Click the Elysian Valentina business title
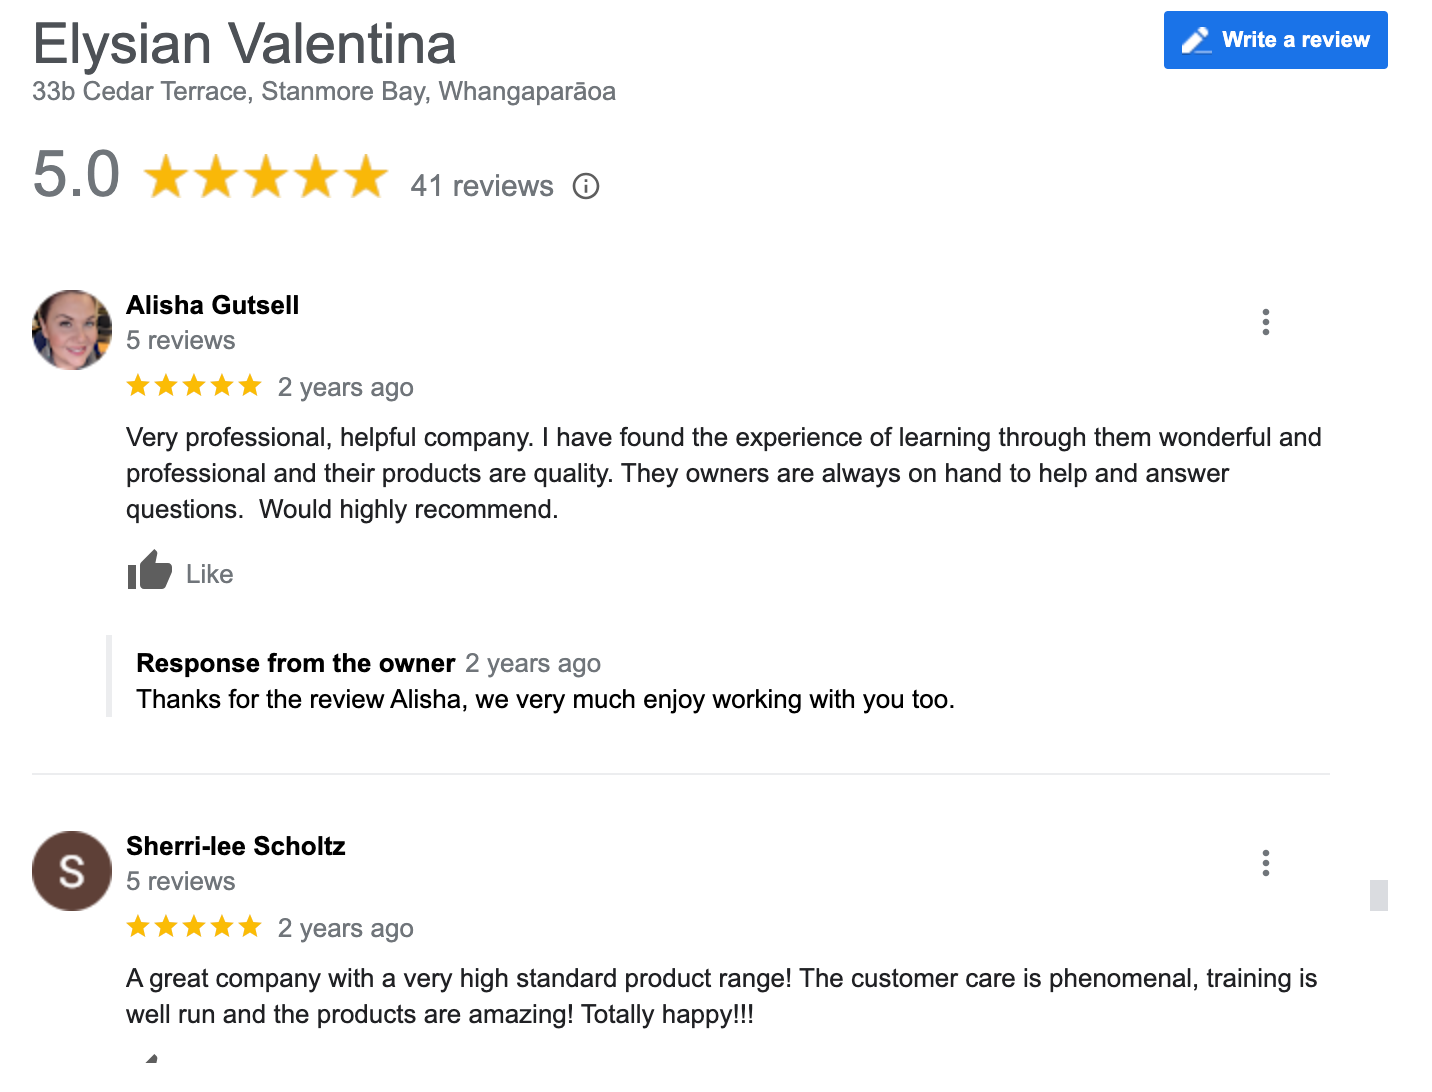1432x1092 pixels. pos(245,45)
